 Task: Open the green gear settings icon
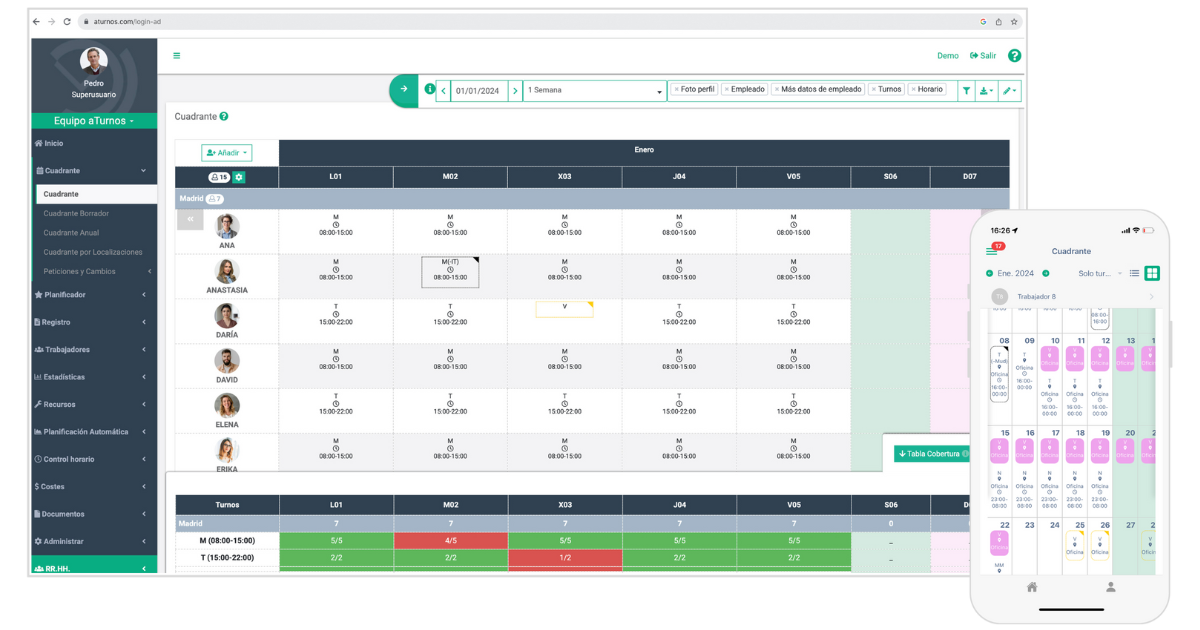coord(239,177)
